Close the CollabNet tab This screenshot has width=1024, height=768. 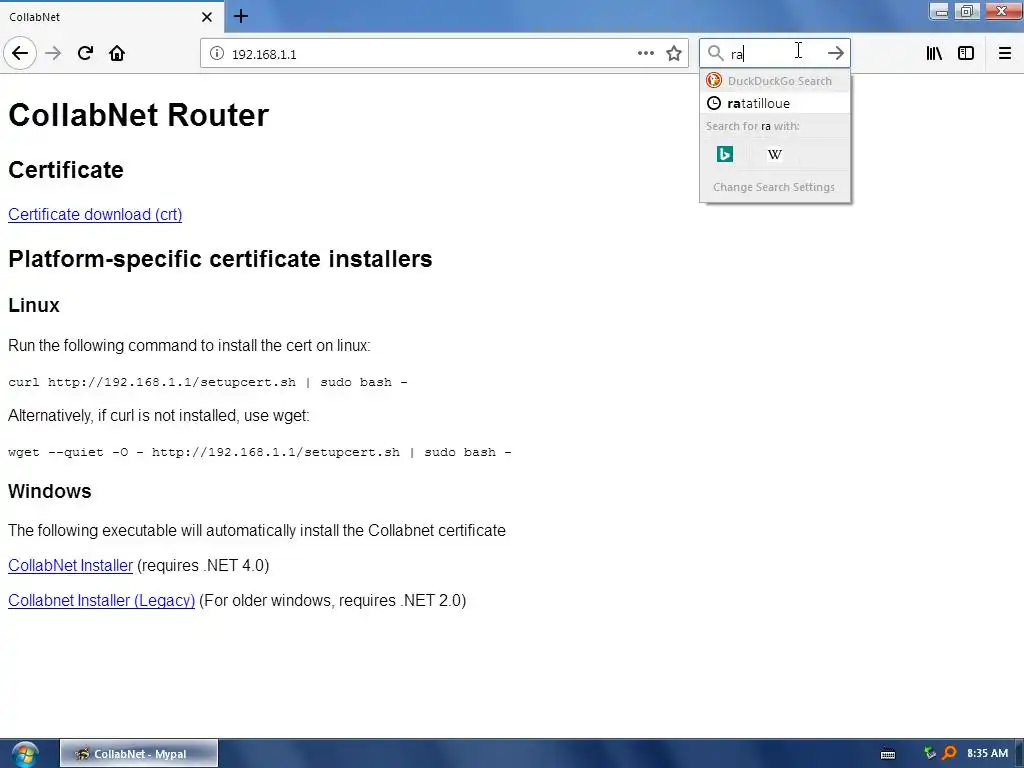click(x=207, y=16)
